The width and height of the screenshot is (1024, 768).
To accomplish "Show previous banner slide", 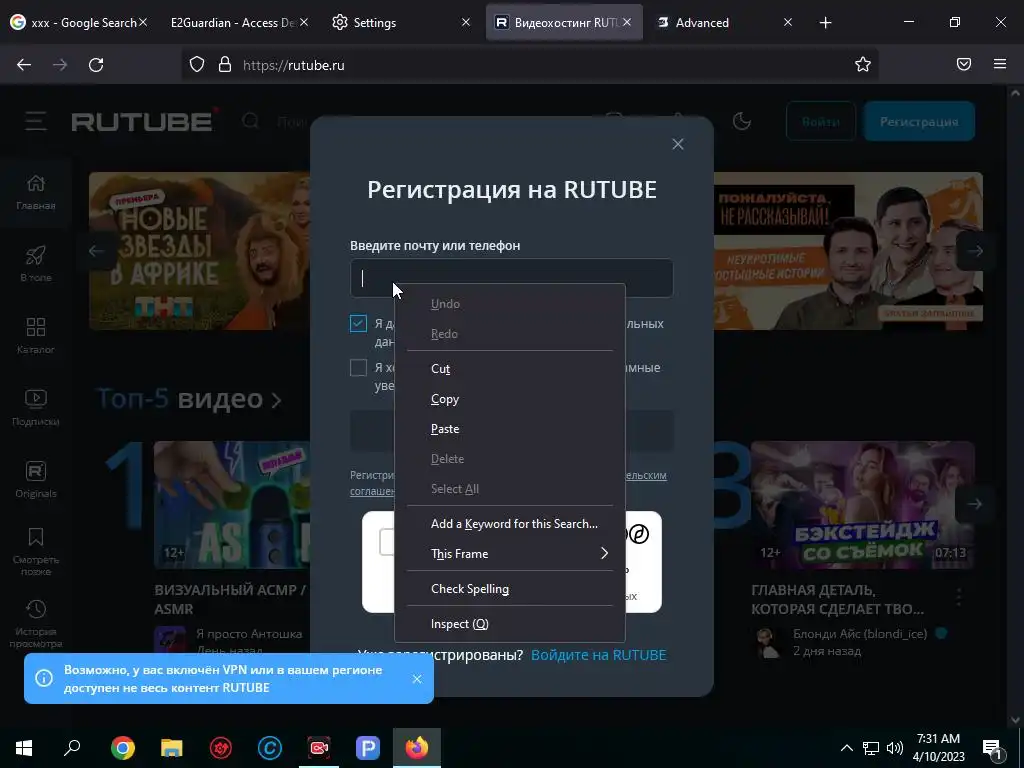I will (x=97, y=251).
